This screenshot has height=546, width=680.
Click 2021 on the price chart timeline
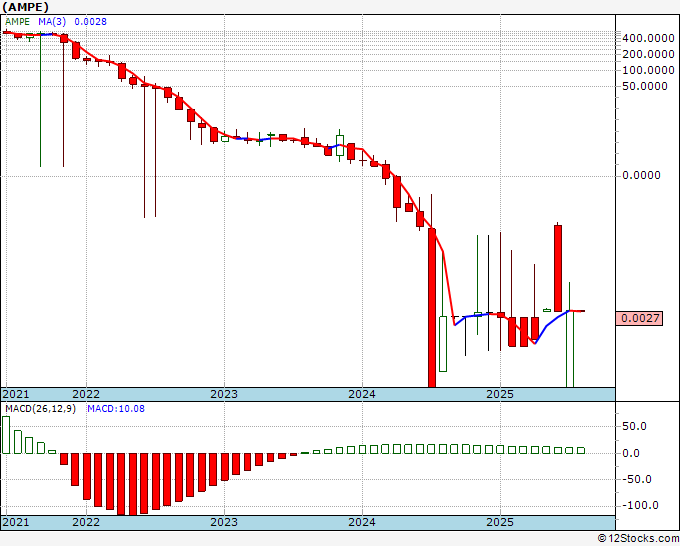(x=16, y=394)
